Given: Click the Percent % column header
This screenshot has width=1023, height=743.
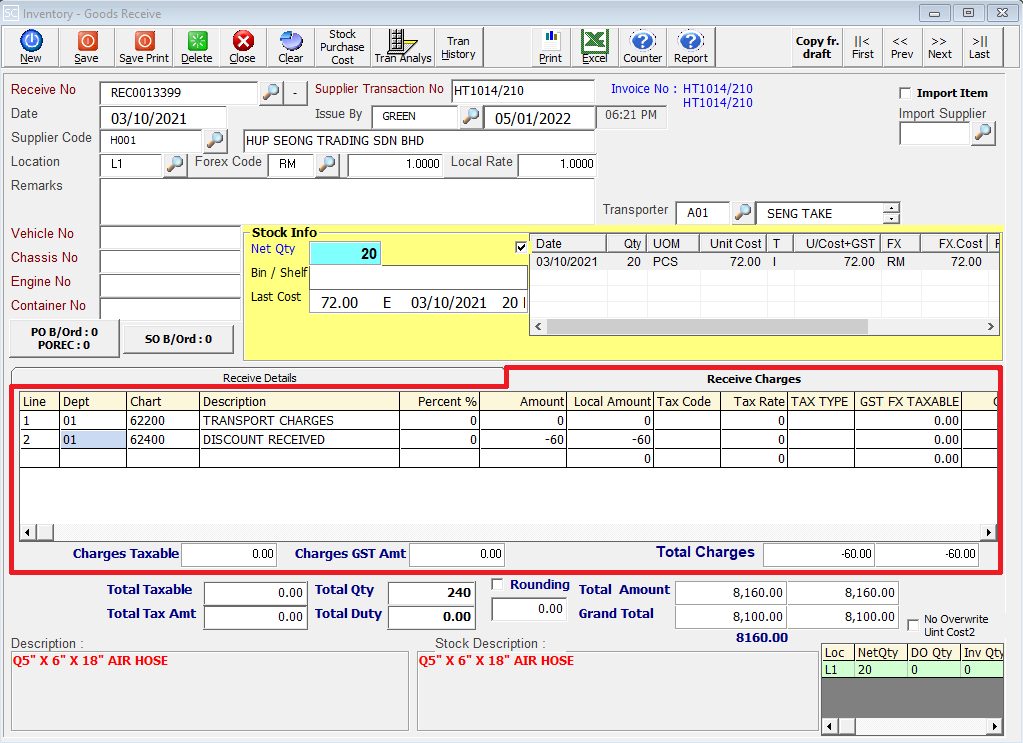Looking at the screenshot, I should coord(439,401).
